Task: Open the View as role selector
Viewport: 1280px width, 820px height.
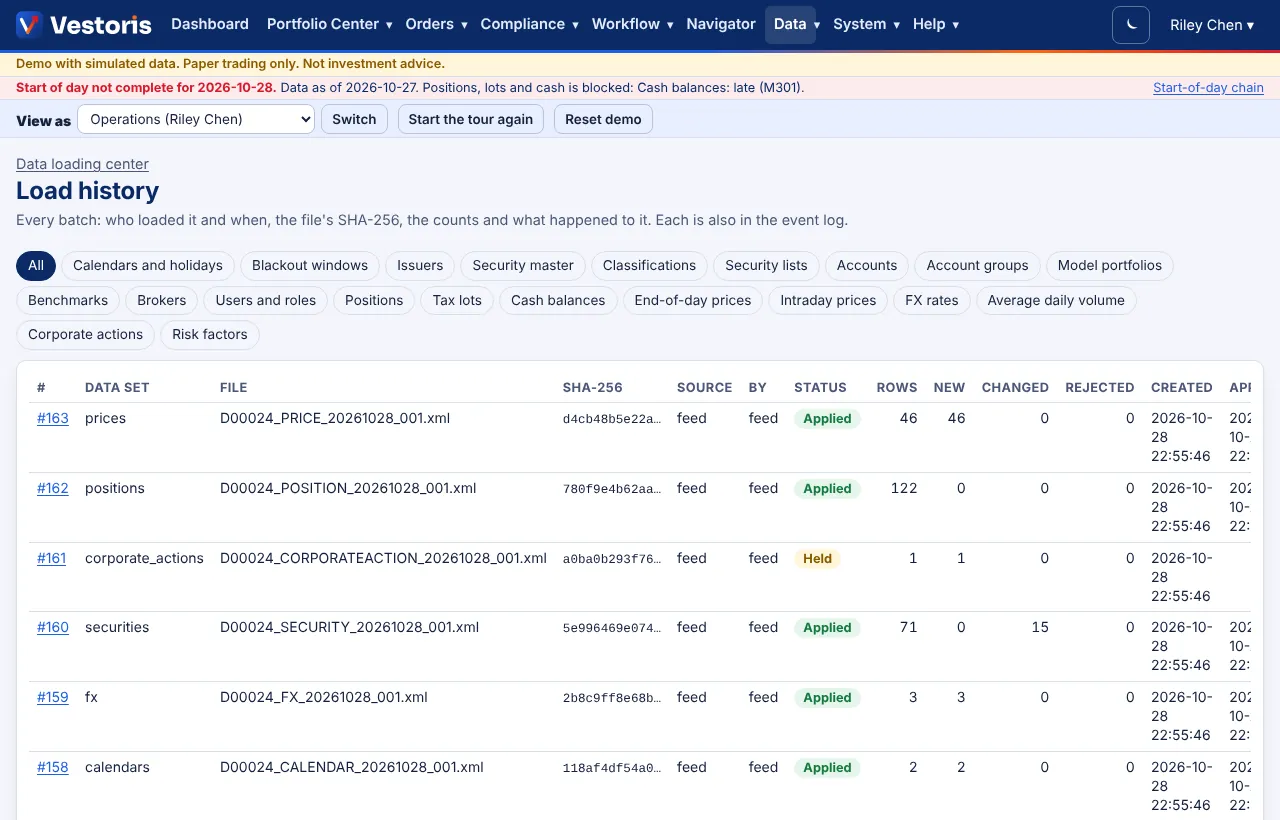Action: 196,119
